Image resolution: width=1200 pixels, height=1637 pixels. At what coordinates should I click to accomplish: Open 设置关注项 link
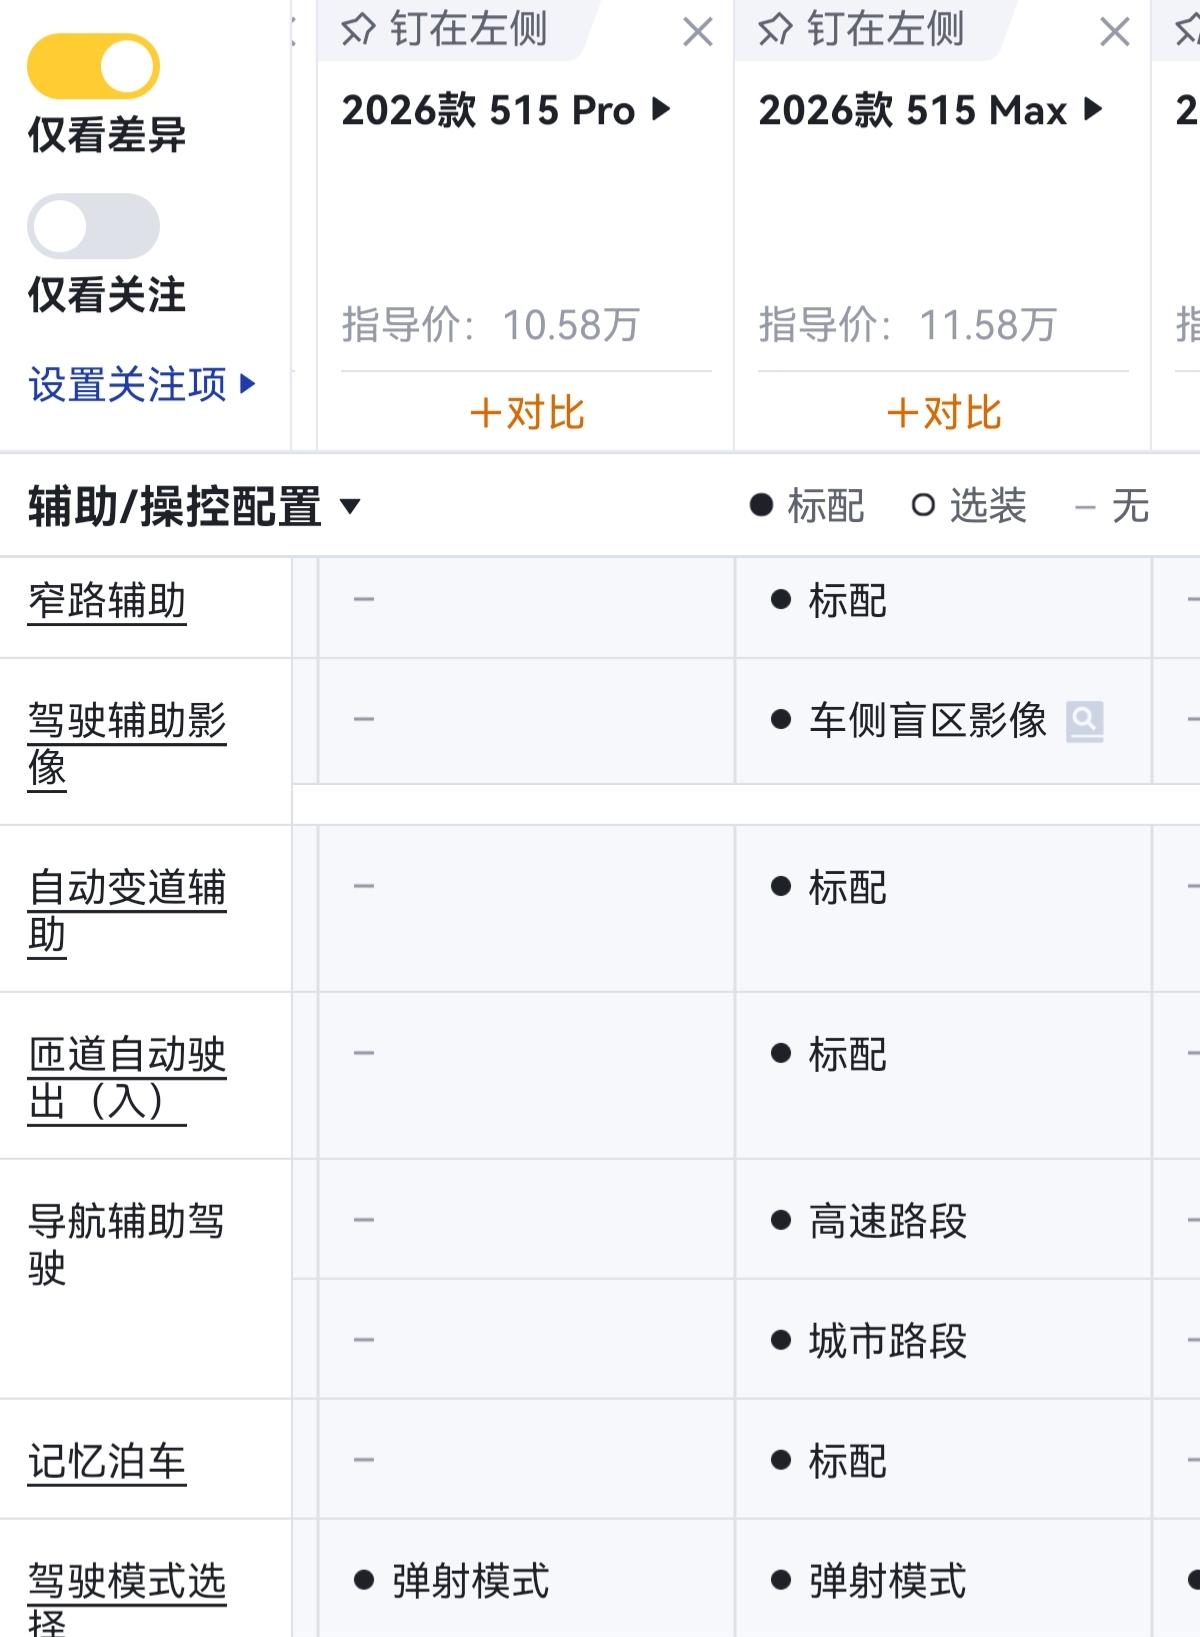pos(142,385)
